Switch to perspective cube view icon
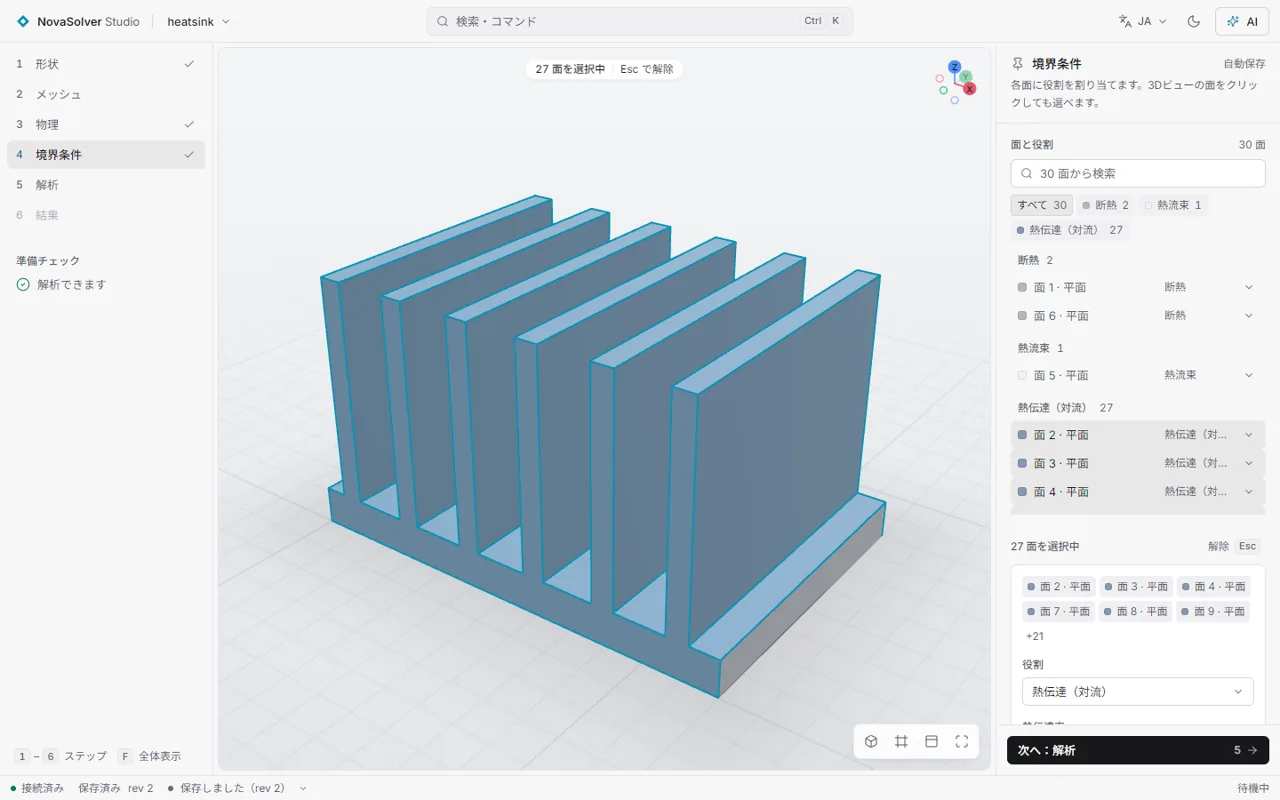Viewport: 1280px width, 800px height. tap(871, 741)
